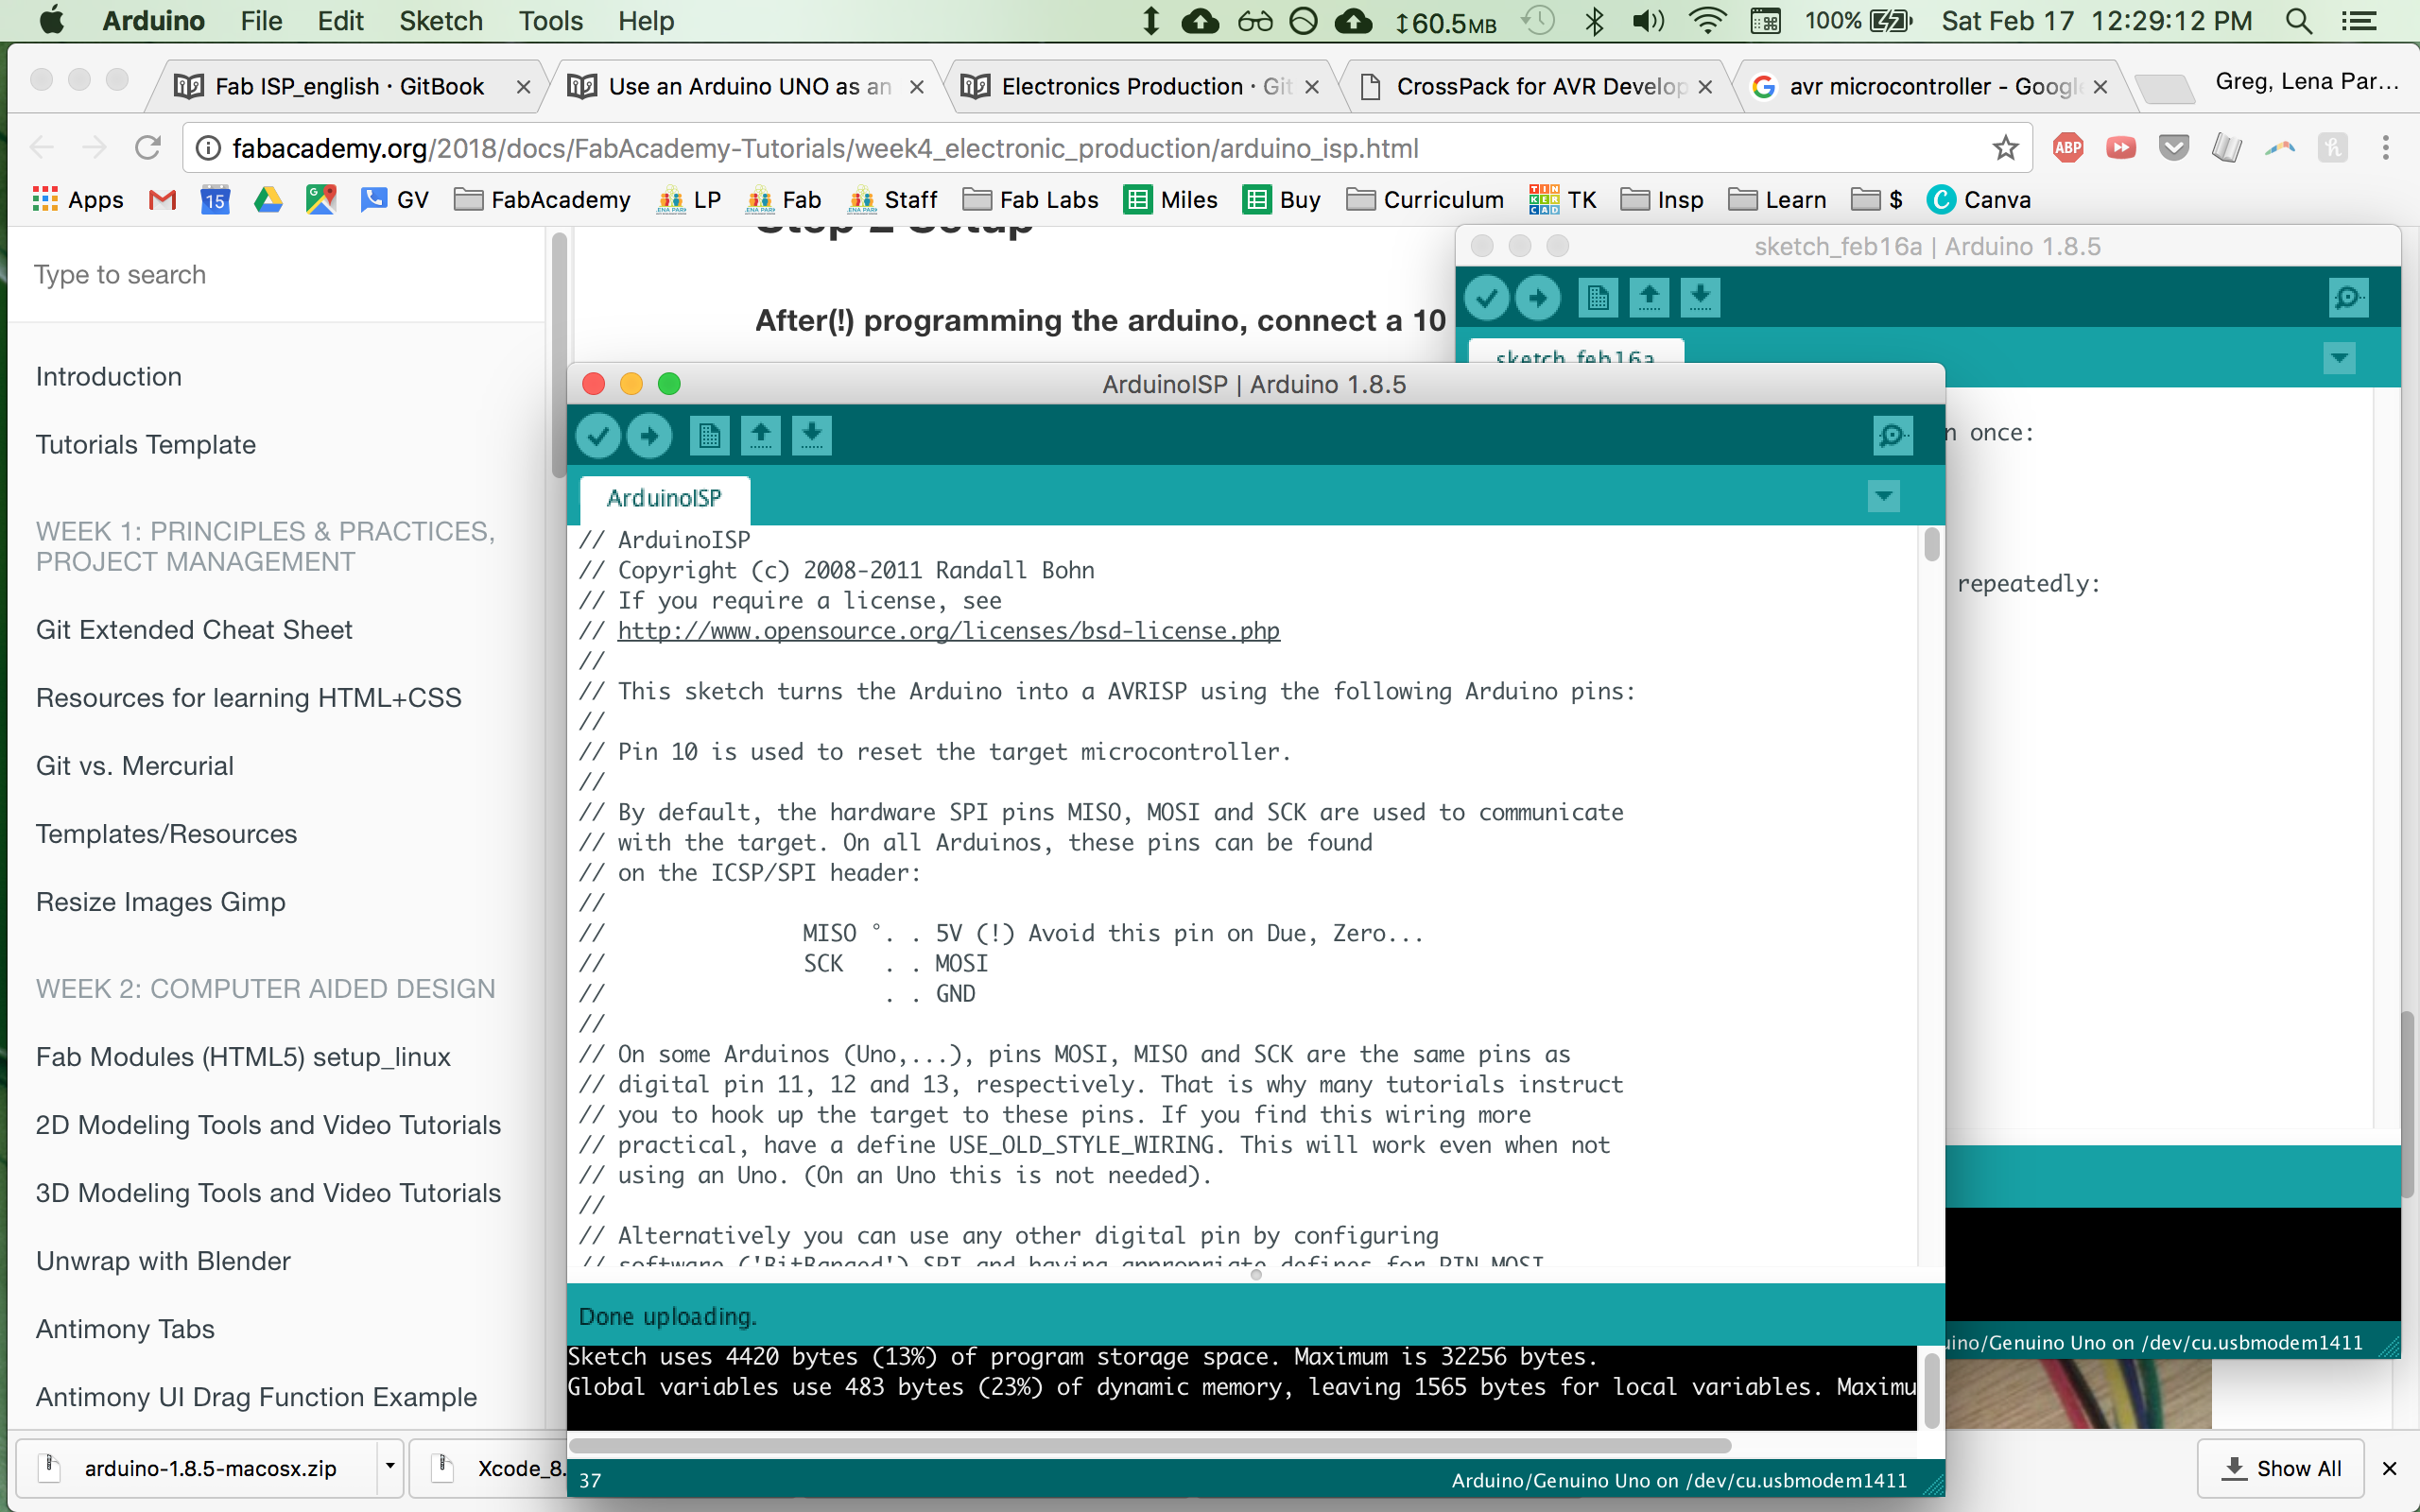Open the Sketch menu
2420x1512 pixels.
(x=441, y=21)
